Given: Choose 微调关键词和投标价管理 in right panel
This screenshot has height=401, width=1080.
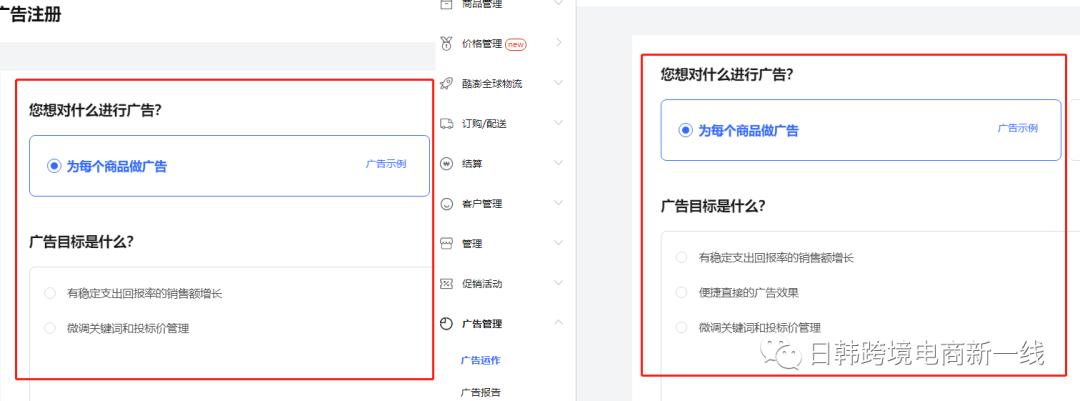Looking at the screenshot, I should 681,327.
